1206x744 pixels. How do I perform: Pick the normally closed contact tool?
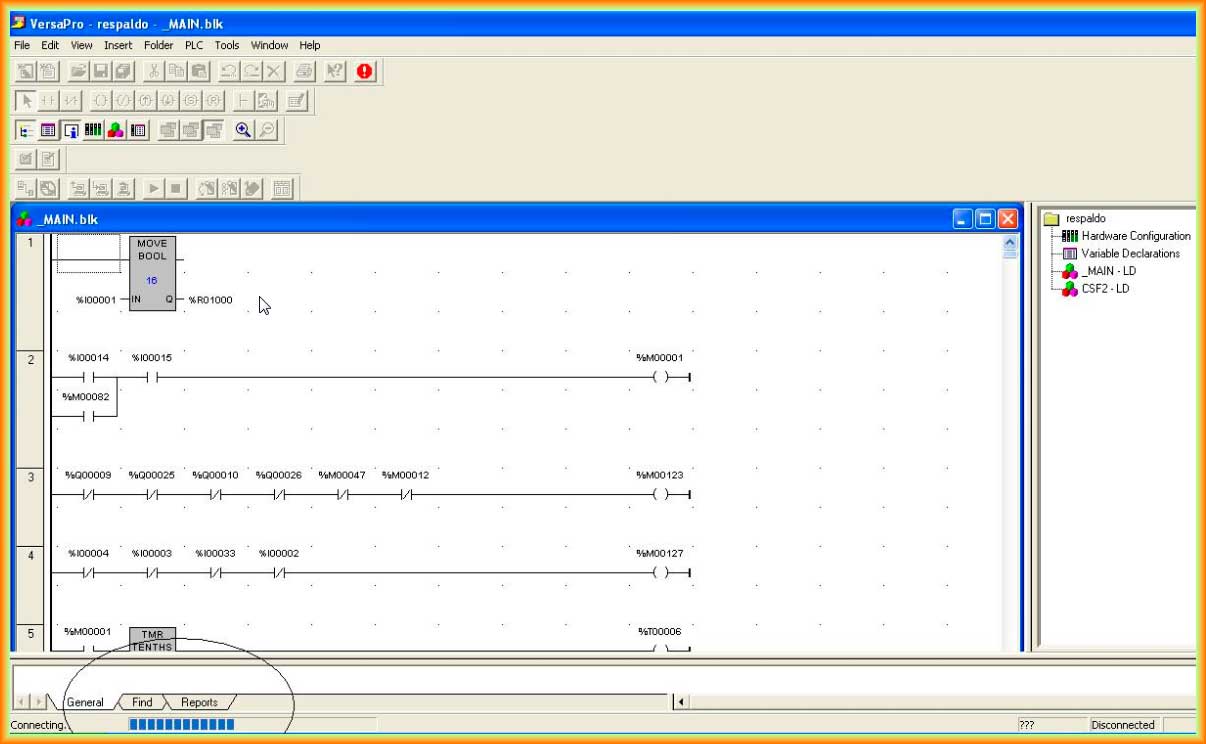pyautogui.click(x=70, y=101)
